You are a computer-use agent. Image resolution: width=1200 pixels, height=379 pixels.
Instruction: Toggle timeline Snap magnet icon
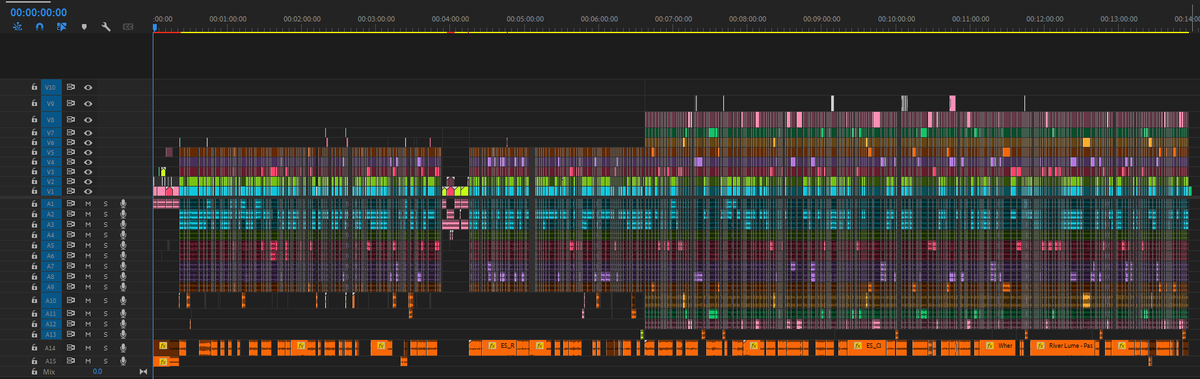(x=40, y=27)
